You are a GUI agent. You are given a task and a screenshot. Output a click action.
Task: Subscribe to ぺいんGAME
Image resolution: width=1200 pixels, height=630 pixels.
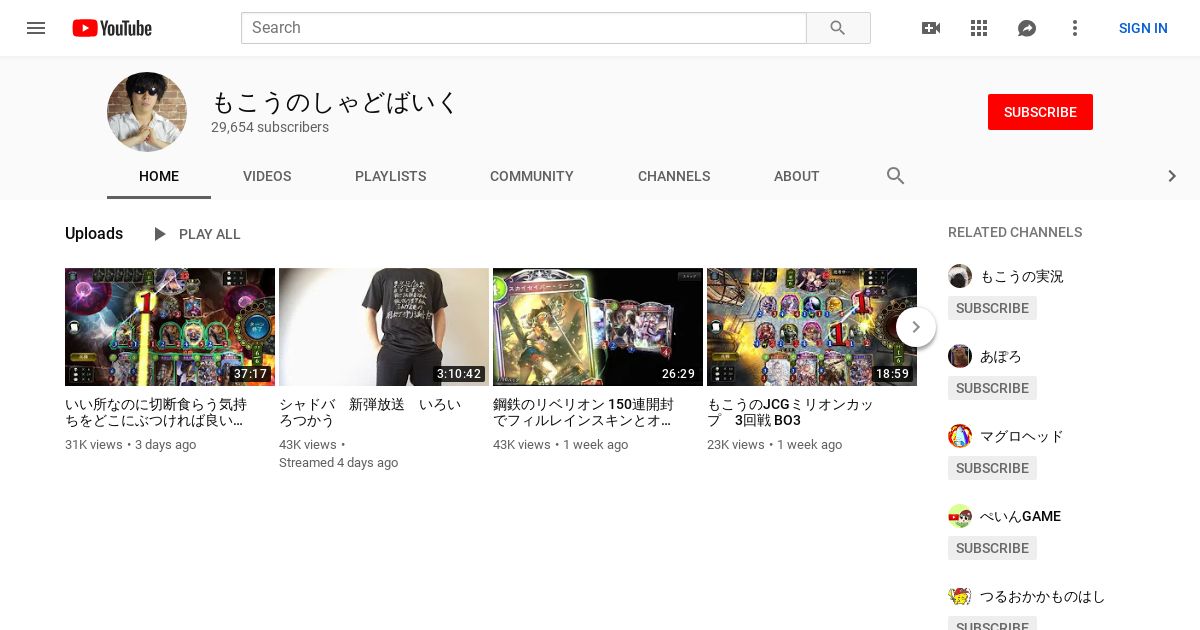point(992,548)
